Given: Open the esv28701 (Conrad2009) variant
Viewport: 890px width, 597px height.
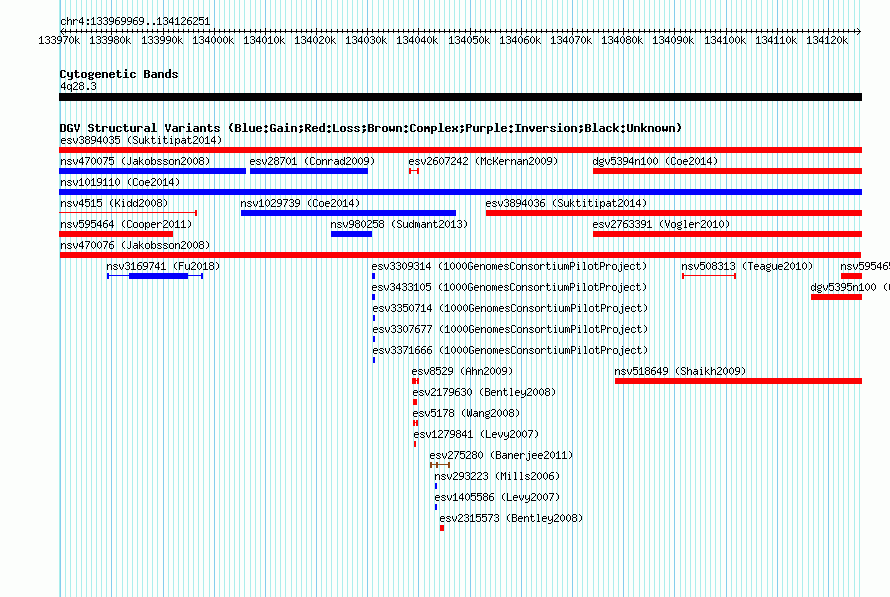Looking at the screenshot, I should point(312,161).
